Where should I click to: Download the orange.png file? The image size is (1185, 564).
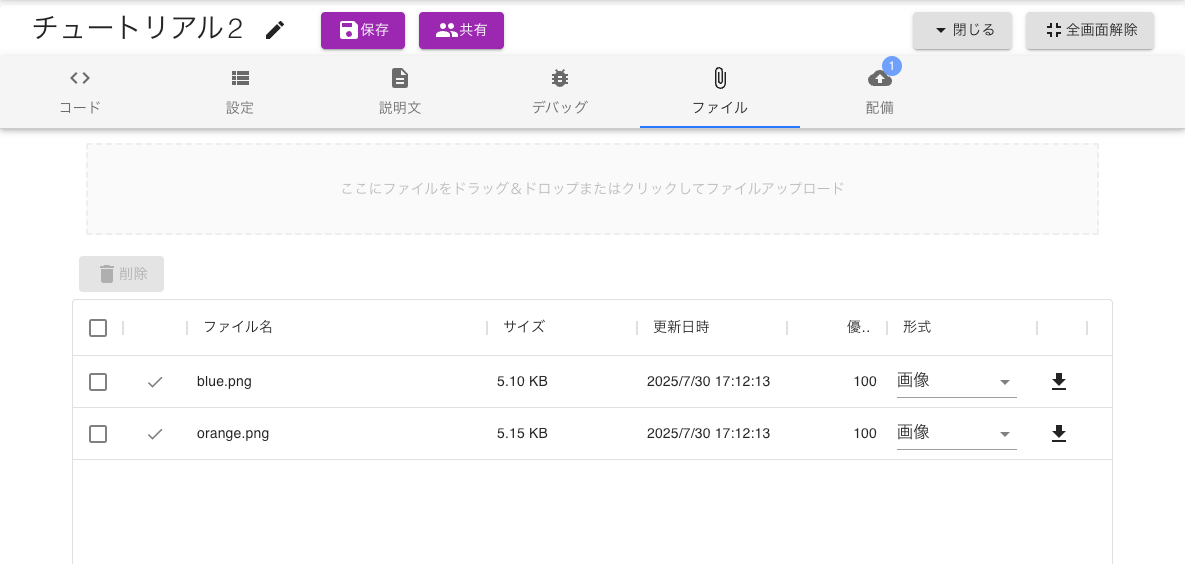tap(1059, 433)
